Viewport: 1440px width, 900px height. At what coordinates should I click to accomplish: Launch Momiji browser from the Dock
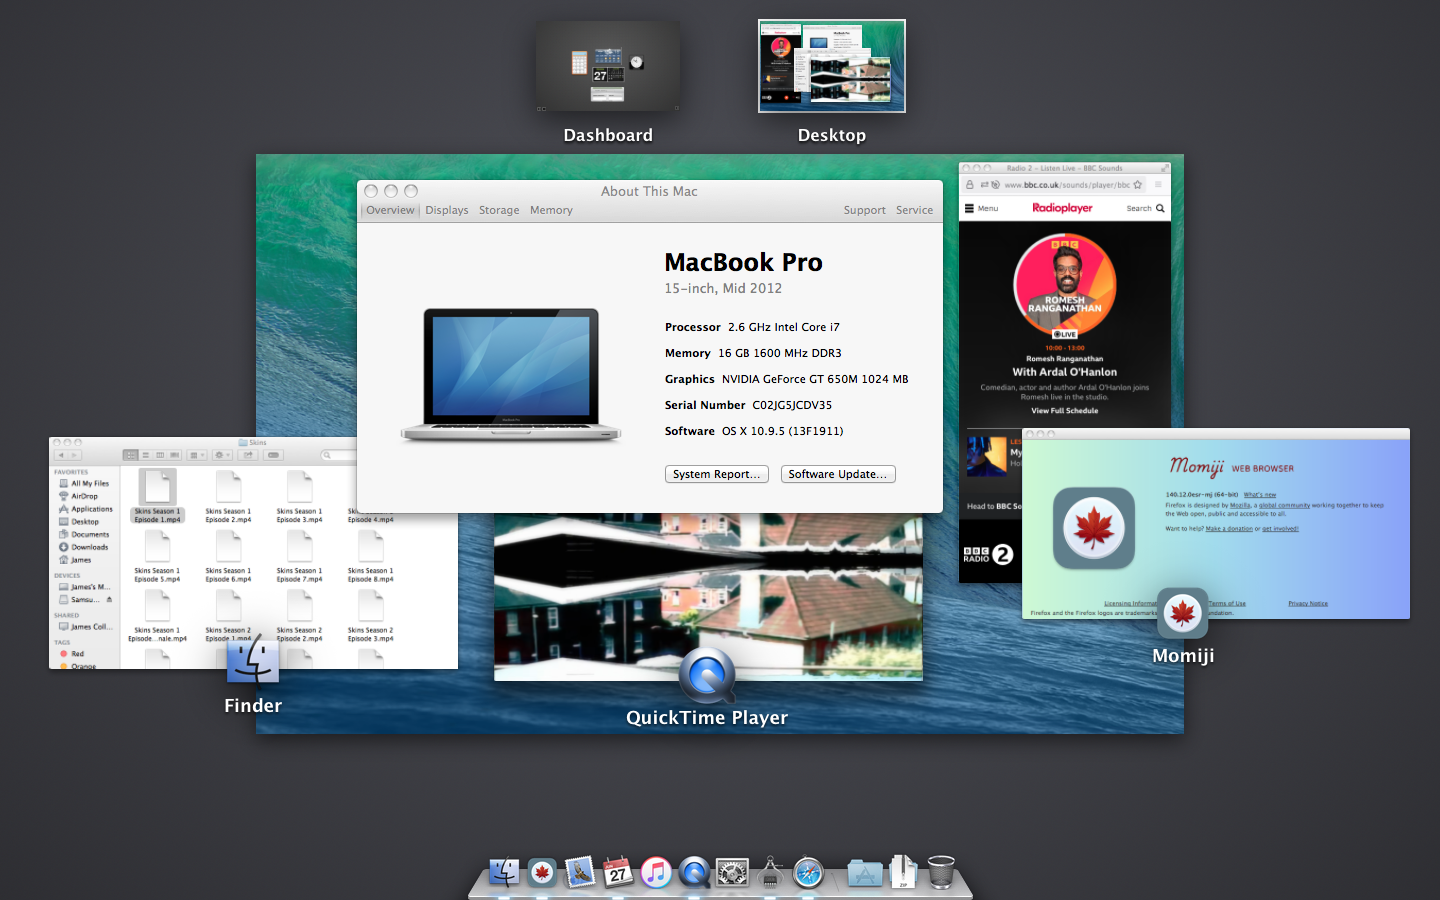point(542,873)
